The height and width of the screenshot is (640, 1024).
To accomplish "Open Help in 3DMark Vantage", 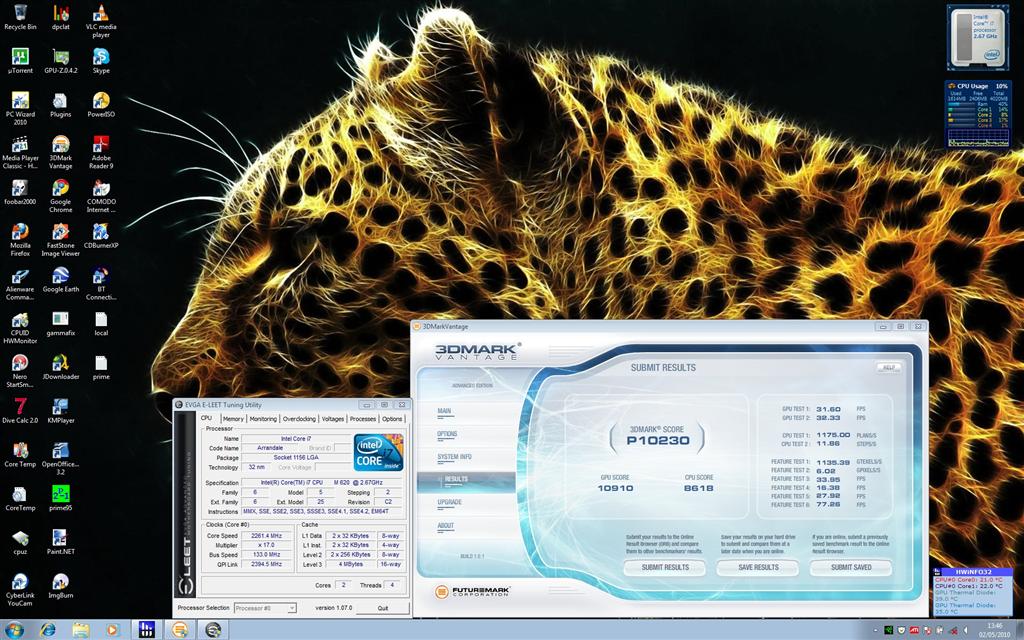I will point(889,368).
